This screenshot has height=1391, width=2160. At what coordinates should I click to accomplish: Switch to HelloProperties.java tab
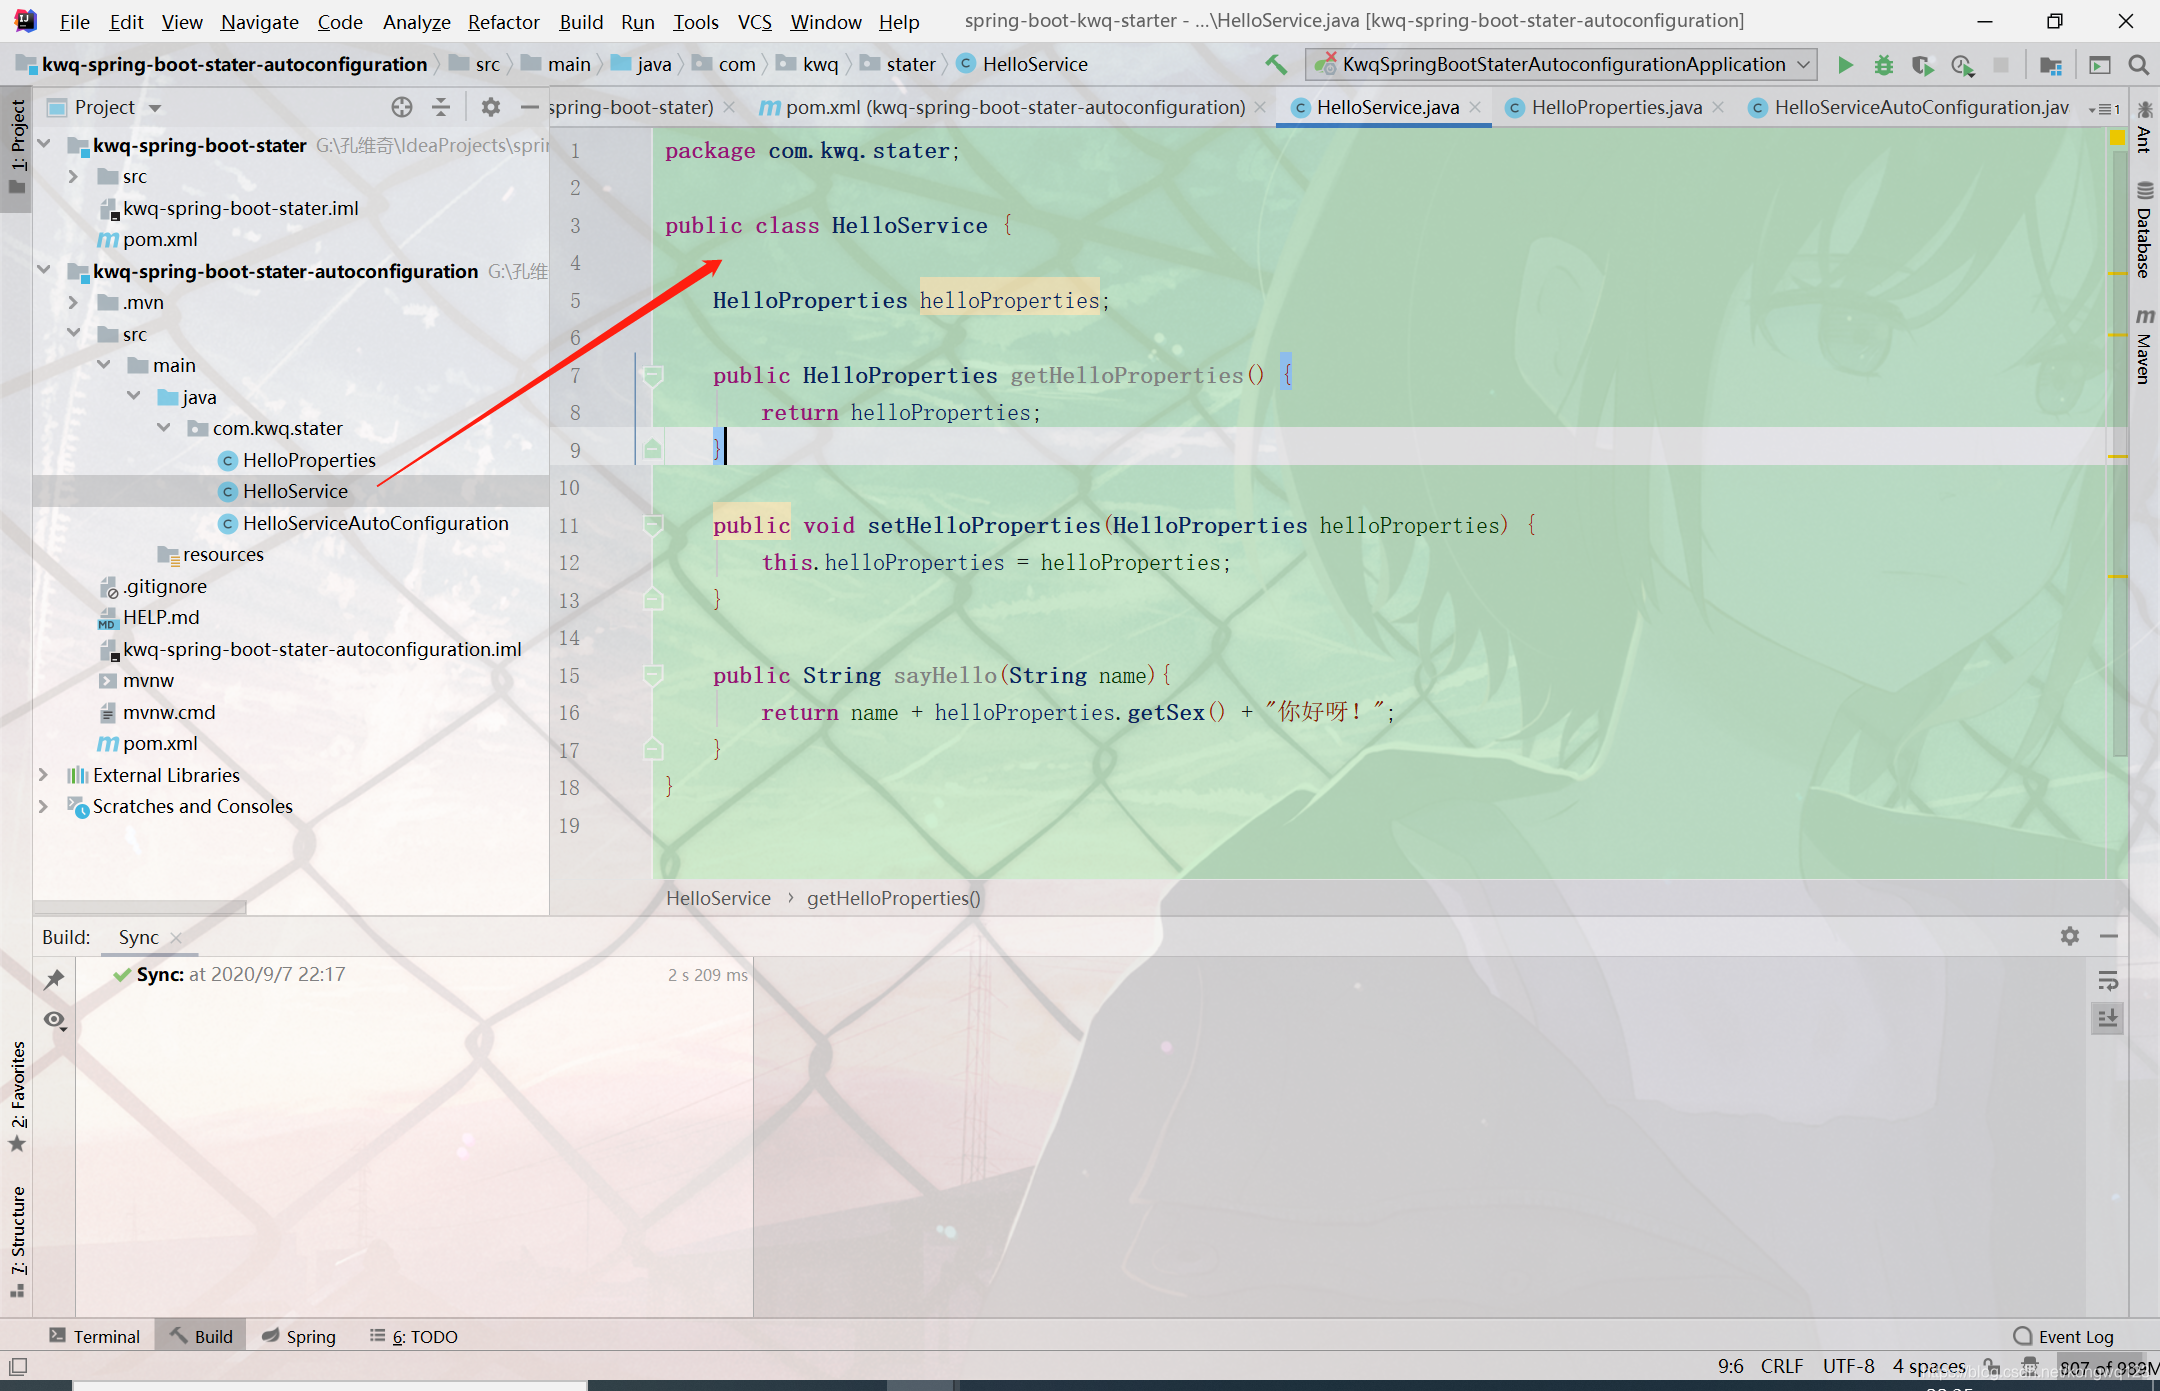click(1615, 107)
